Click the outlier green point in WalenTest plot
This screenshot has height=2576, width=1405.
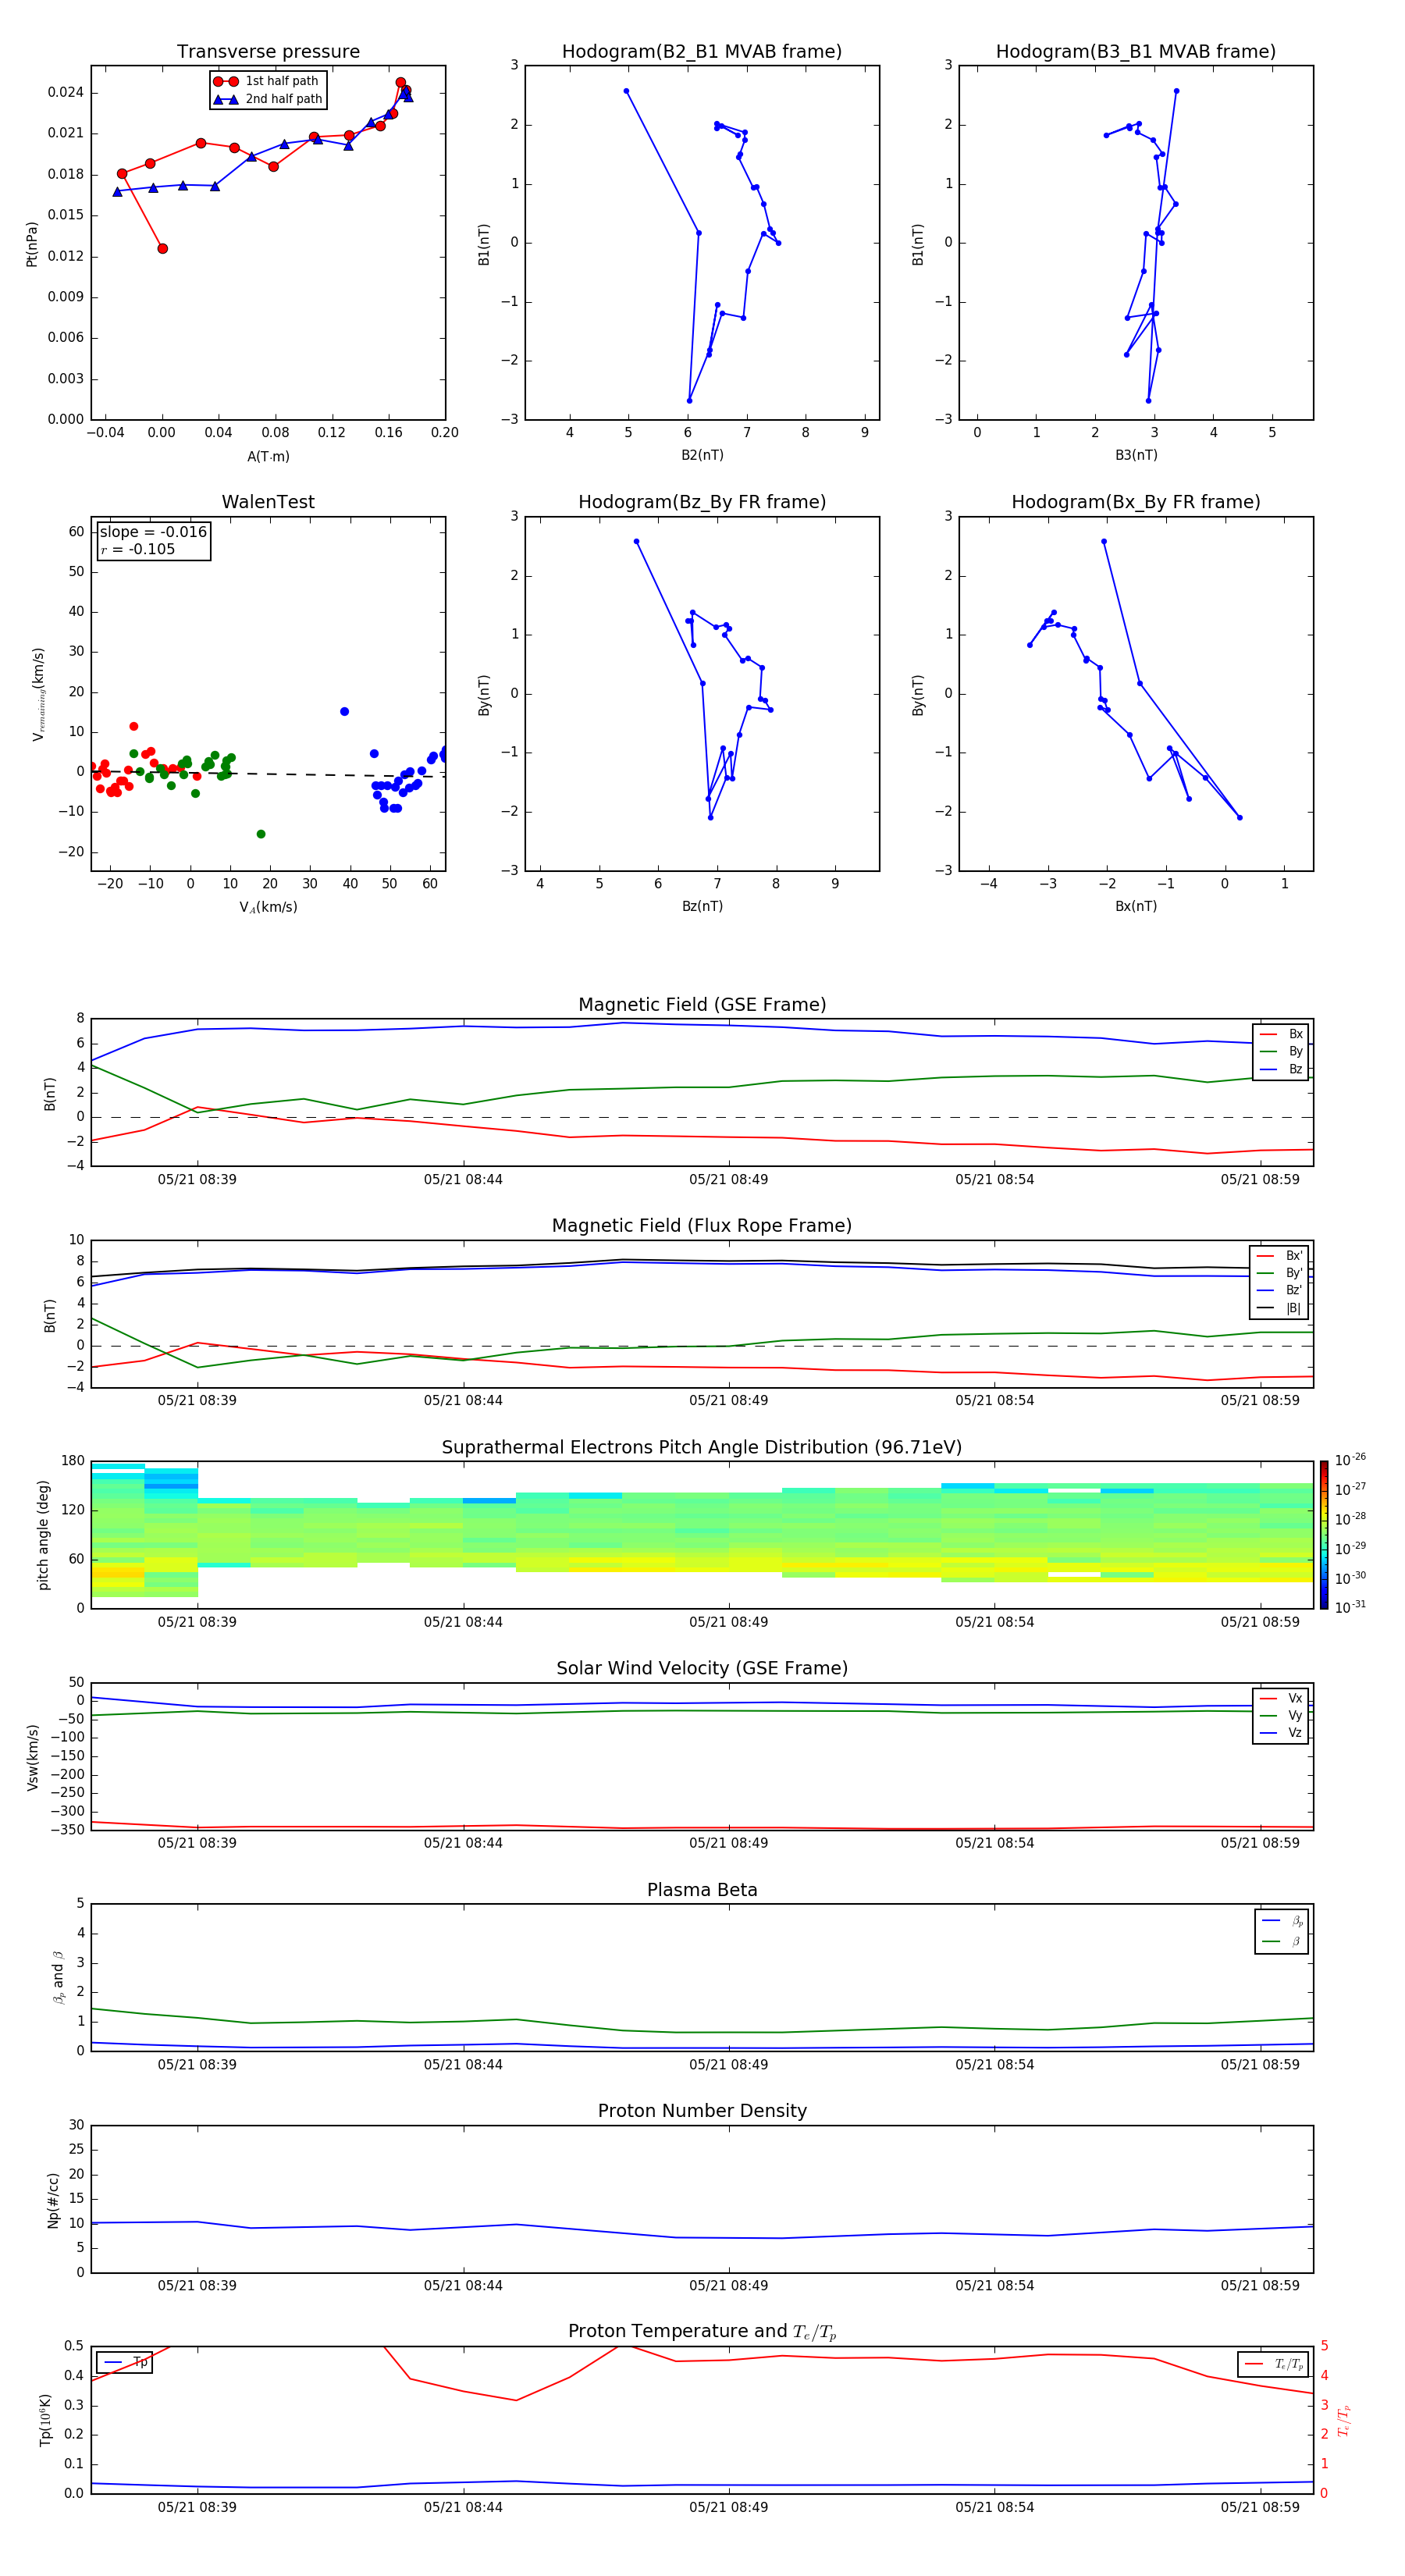[261, 834]
